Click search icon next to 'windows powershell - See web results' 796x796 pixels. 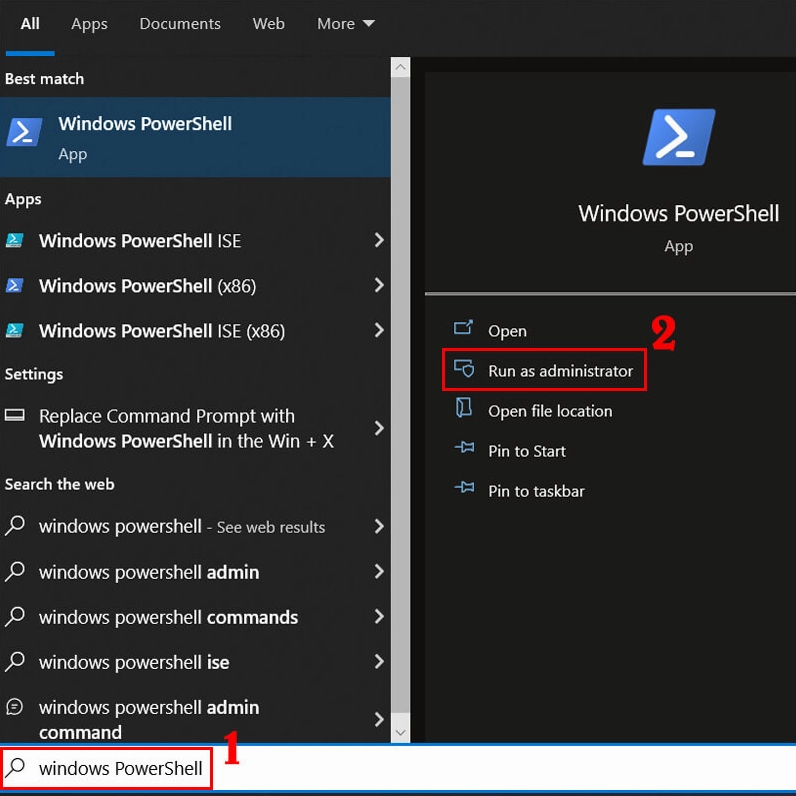pos(15,525)
